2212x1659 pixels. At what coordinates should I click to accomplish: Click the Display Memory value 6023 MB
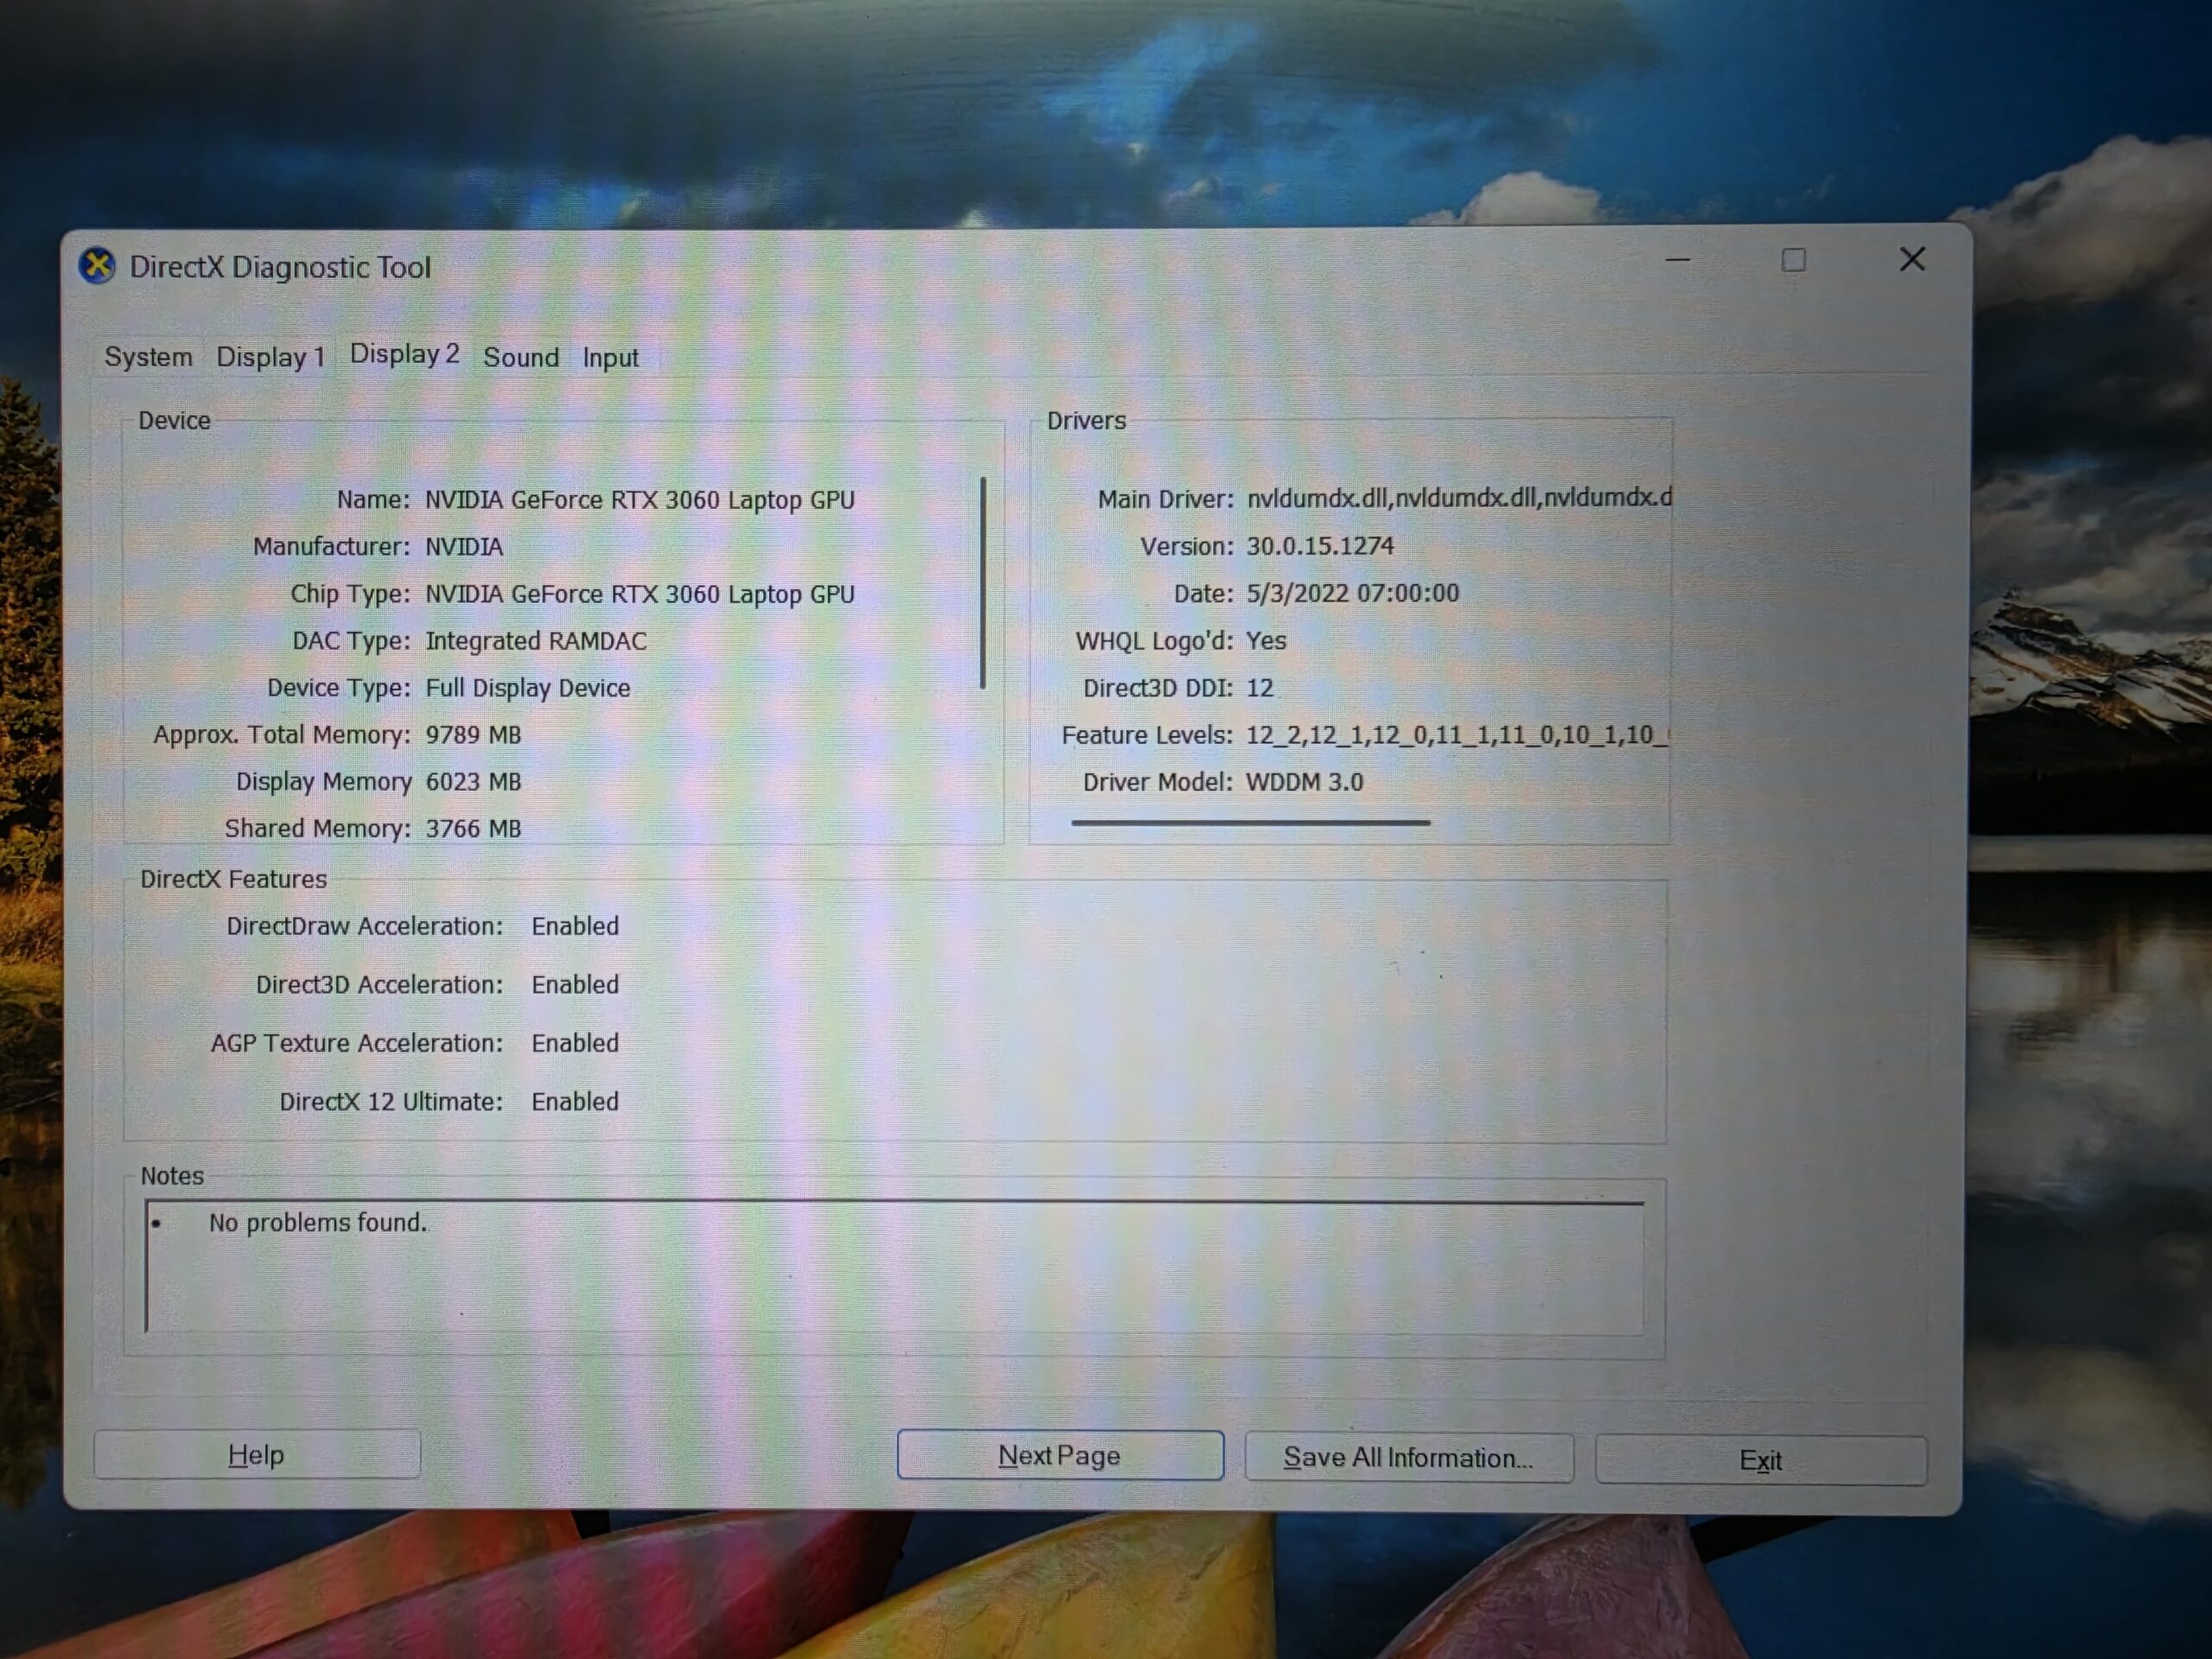(473, 782)
